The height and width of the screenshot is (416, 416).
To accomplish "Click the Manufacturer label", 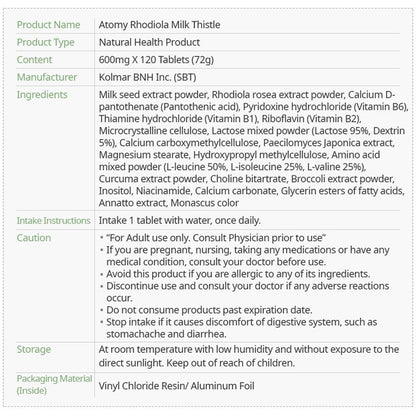I will pyautogui.click(x=47, y=77).
